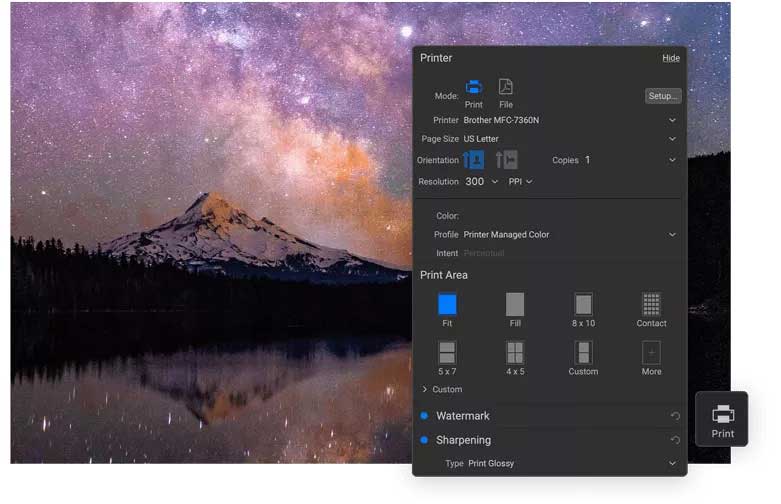Toggle the Watermark section on or off
This screenshot has height=504, width=781.
point(424,416)
